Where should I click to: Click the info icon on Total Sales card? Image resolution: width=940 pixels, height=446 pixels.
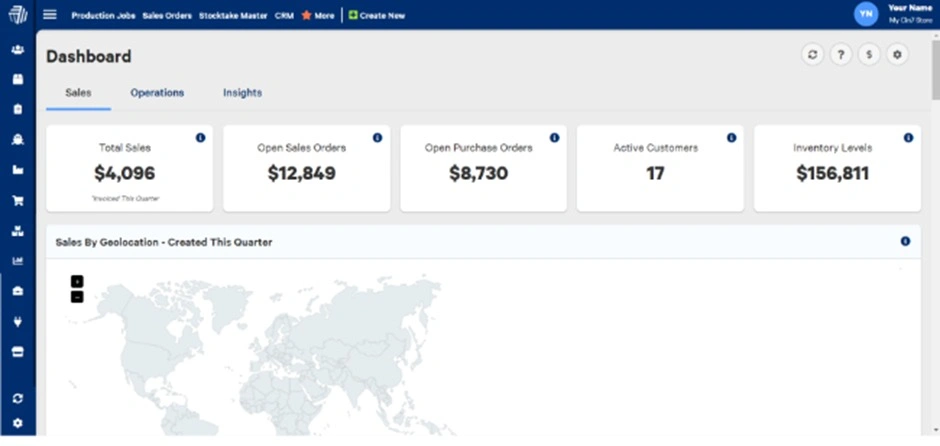[200, 137]
